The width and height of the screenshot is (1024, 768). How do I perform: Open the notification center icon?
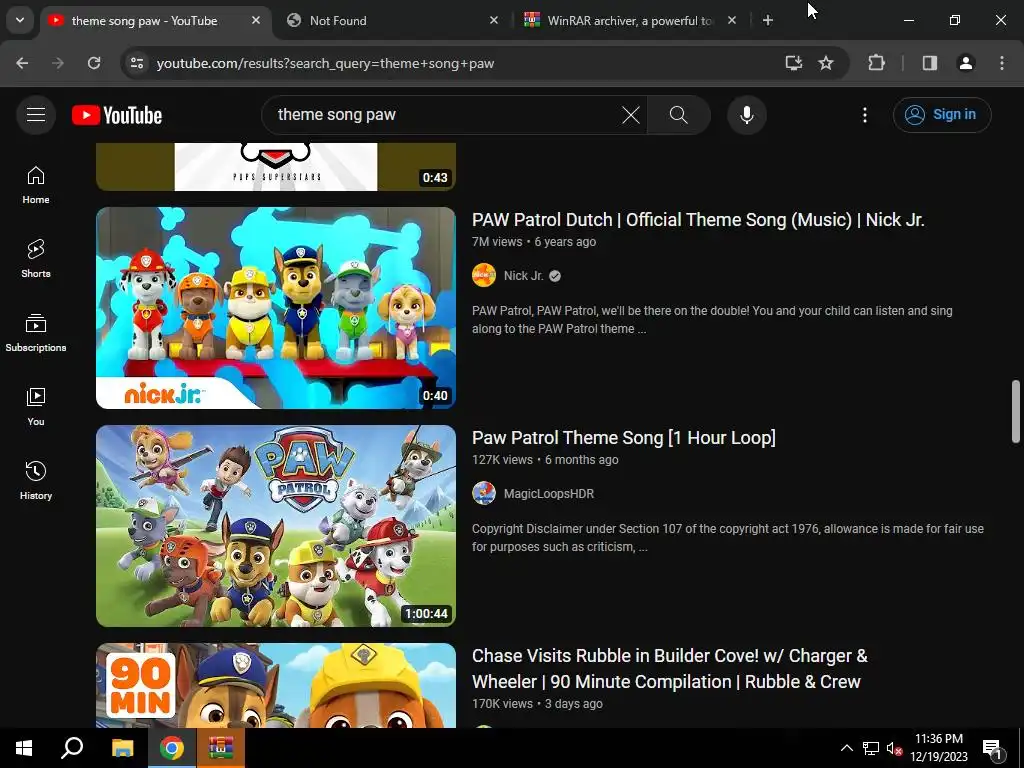[992, 748]
